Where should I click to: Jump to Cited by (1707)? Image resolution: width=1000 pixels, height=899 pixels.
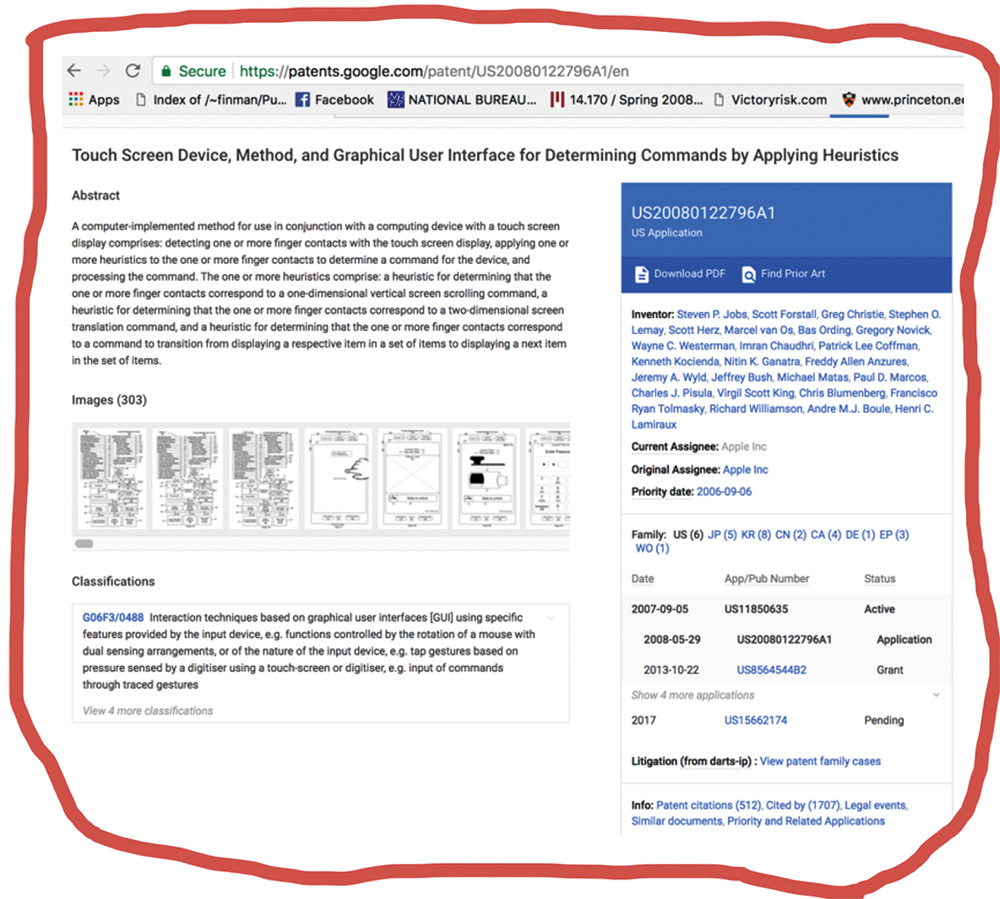point(803,805)
